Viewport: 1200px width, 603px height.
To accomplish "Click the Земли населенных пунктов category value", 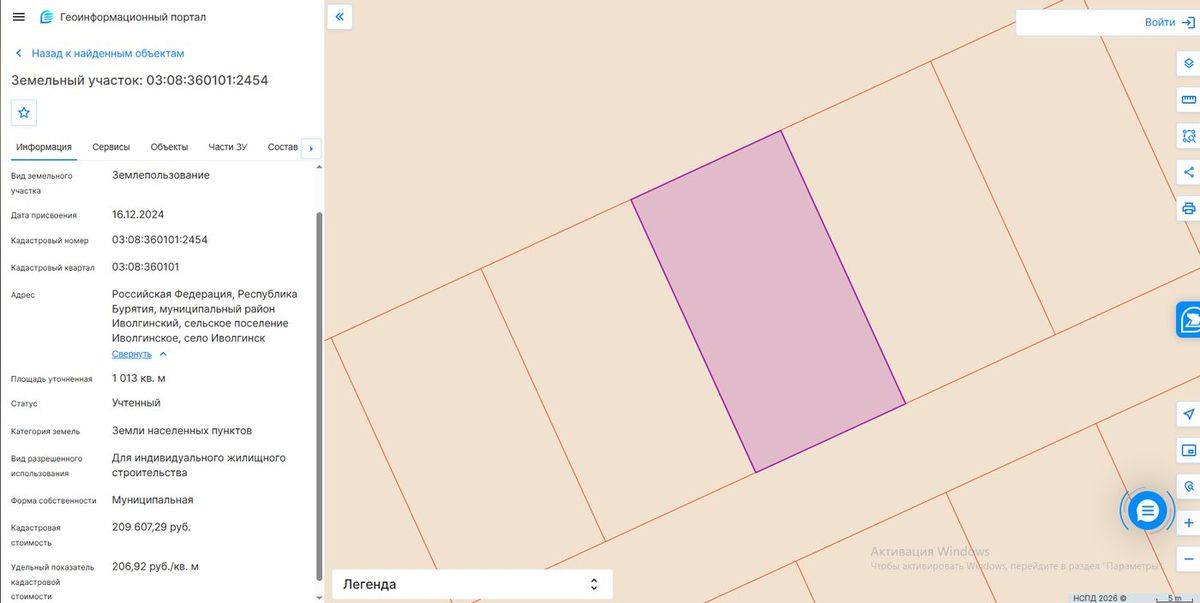I will click(x=182, y=431).
